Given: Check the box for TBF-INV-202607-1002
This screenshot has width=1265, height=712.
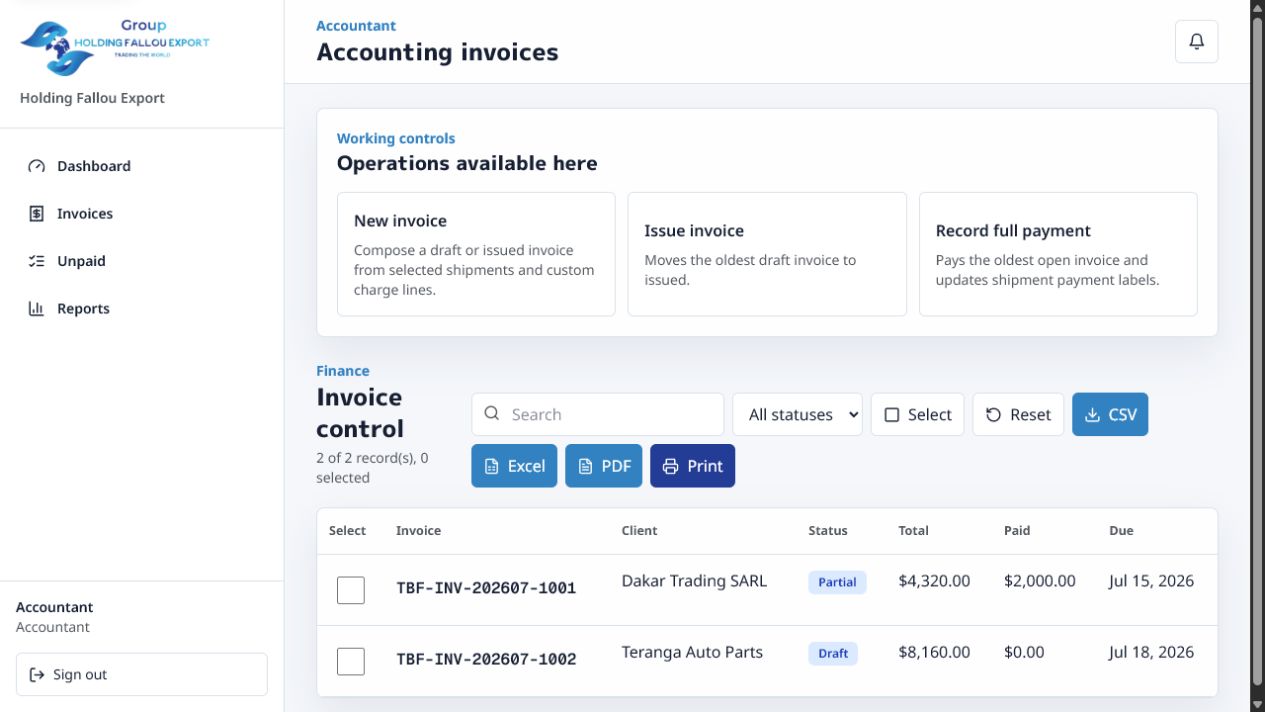Looking at the screenshot, I should tap(351, 661).
